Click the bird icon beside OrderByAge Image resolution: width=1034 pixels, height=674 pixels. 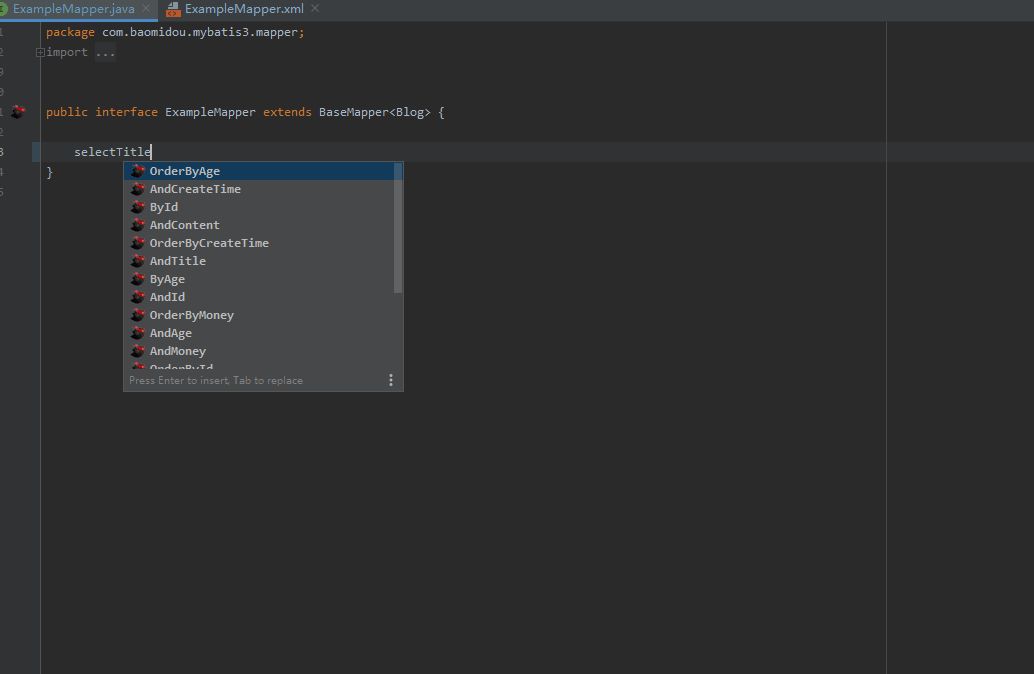point(138,171)
